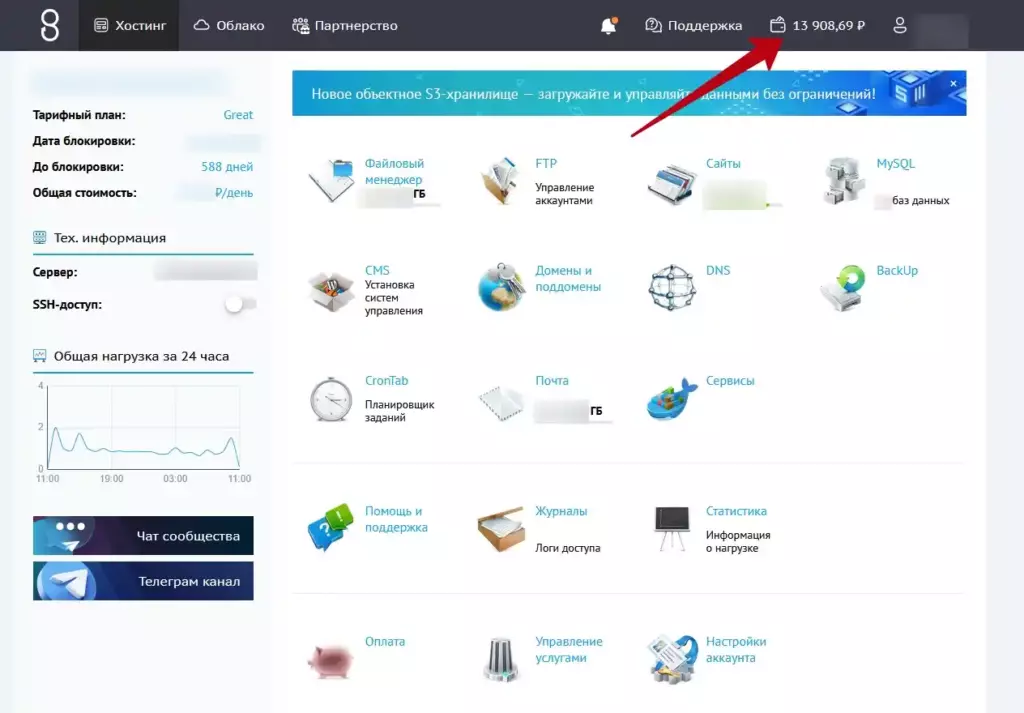Click the Журналы box icon
Screen dimensions: 1024x713
point(501,529)
